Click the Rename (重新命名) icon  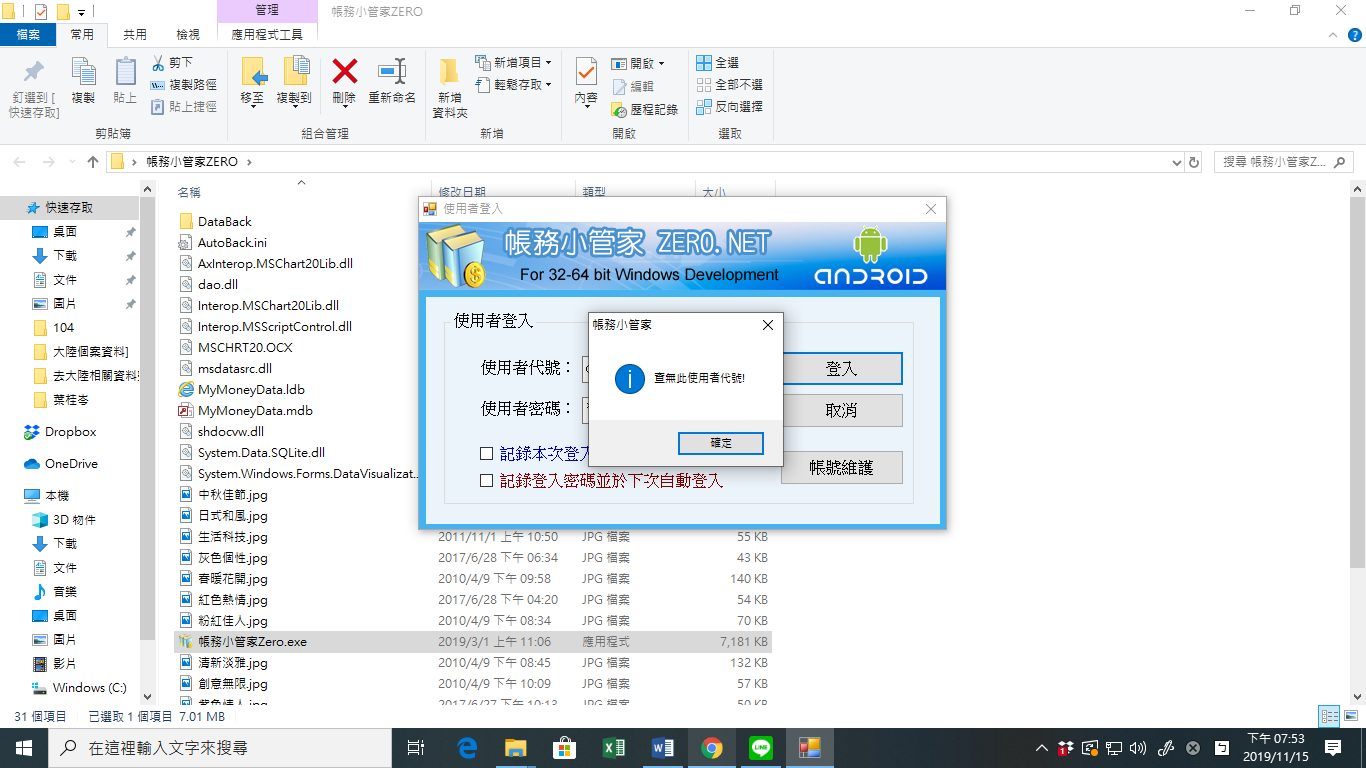pyautogui.click(x=392, y=71)
